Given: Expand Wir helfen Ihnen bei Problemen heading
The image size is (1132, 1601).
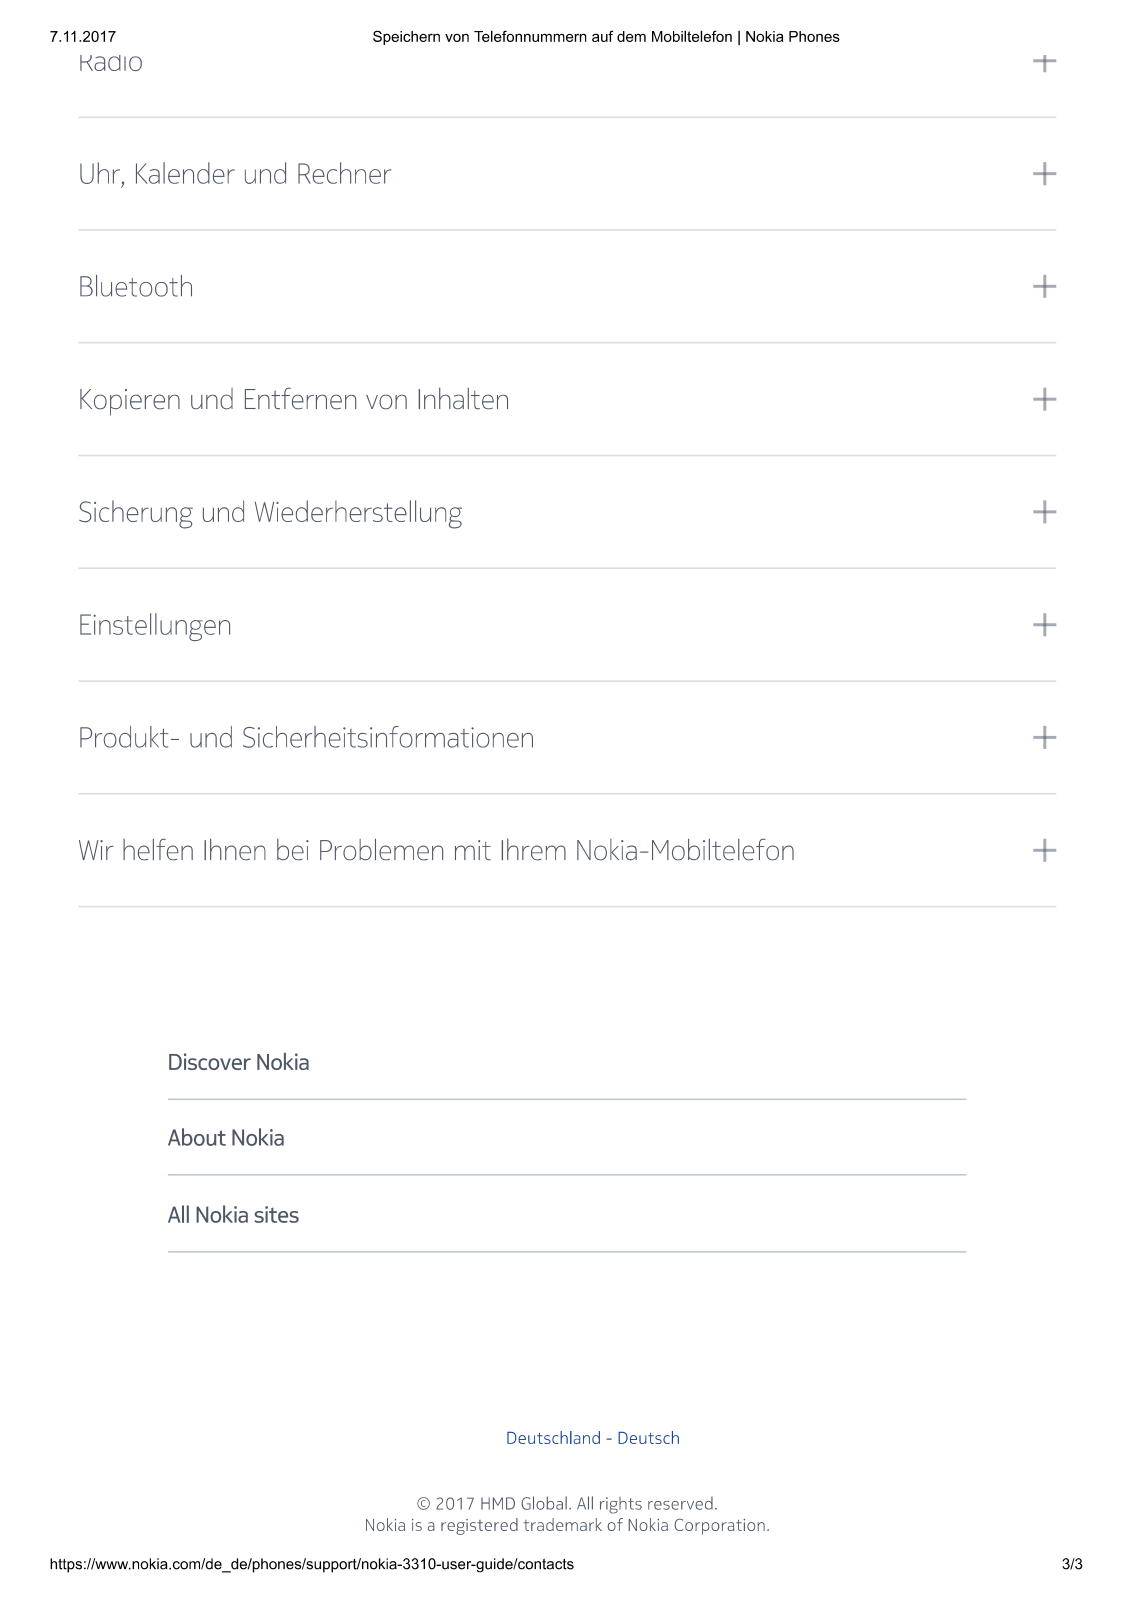Looking at the screenshot, I should 437,851.
